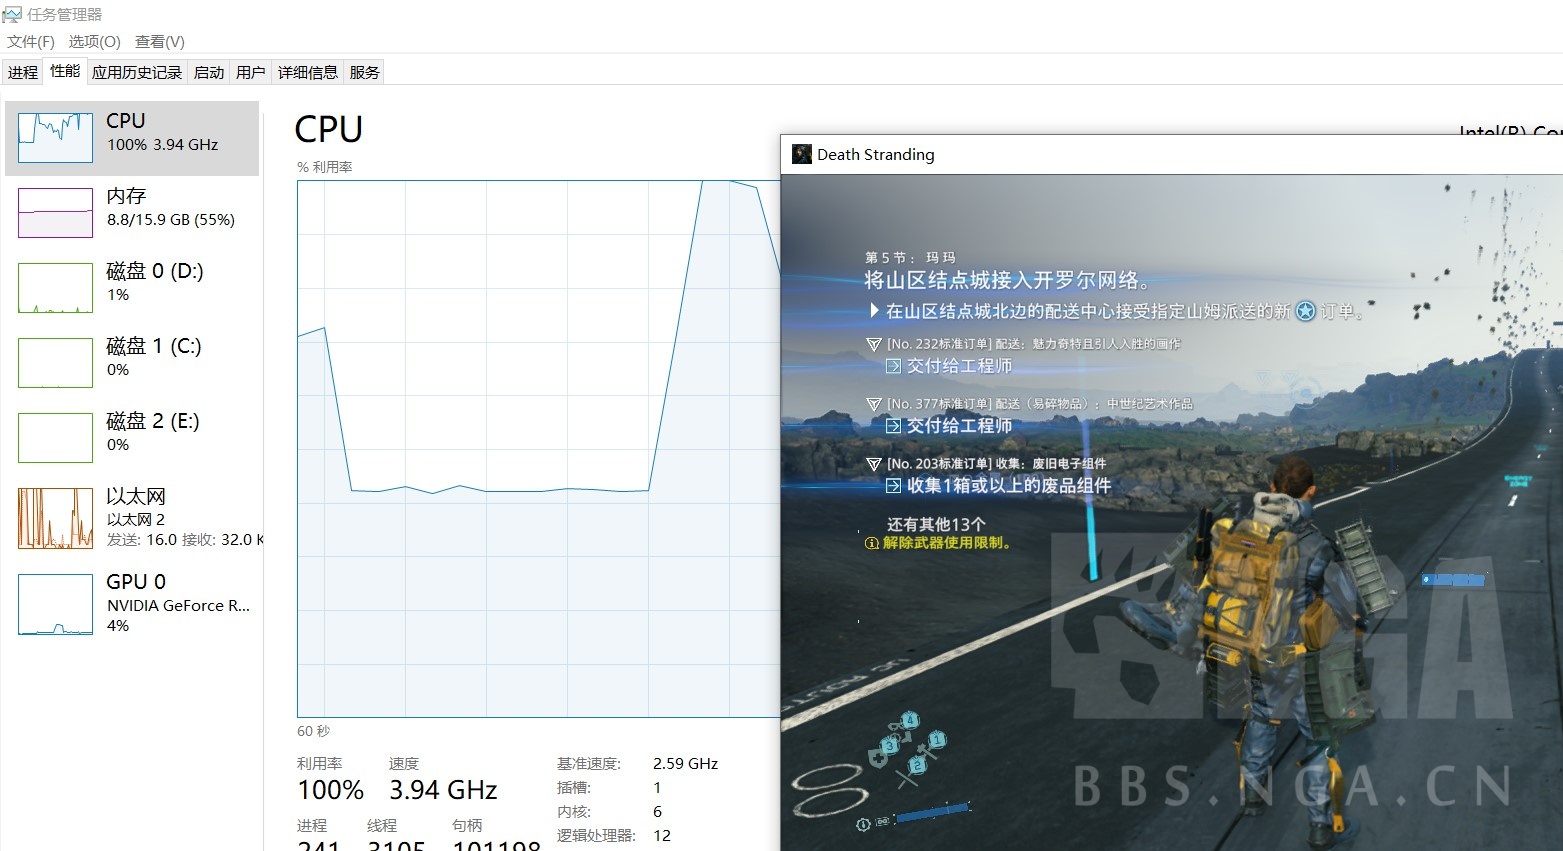Click the yellow info icon beside 解除武器使用限制
Screen dimensions: 1563x851
pos(872,543)
